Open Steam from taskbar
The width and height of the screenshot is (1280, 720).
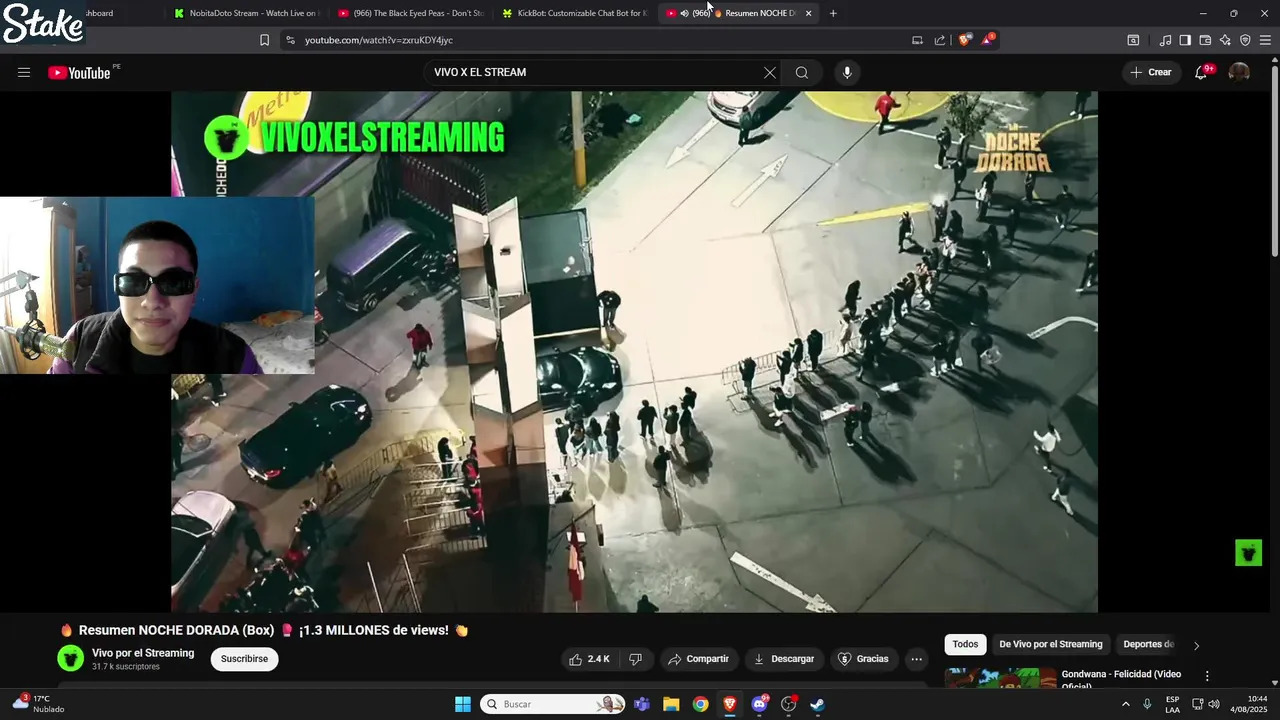[x=817, y=704]
